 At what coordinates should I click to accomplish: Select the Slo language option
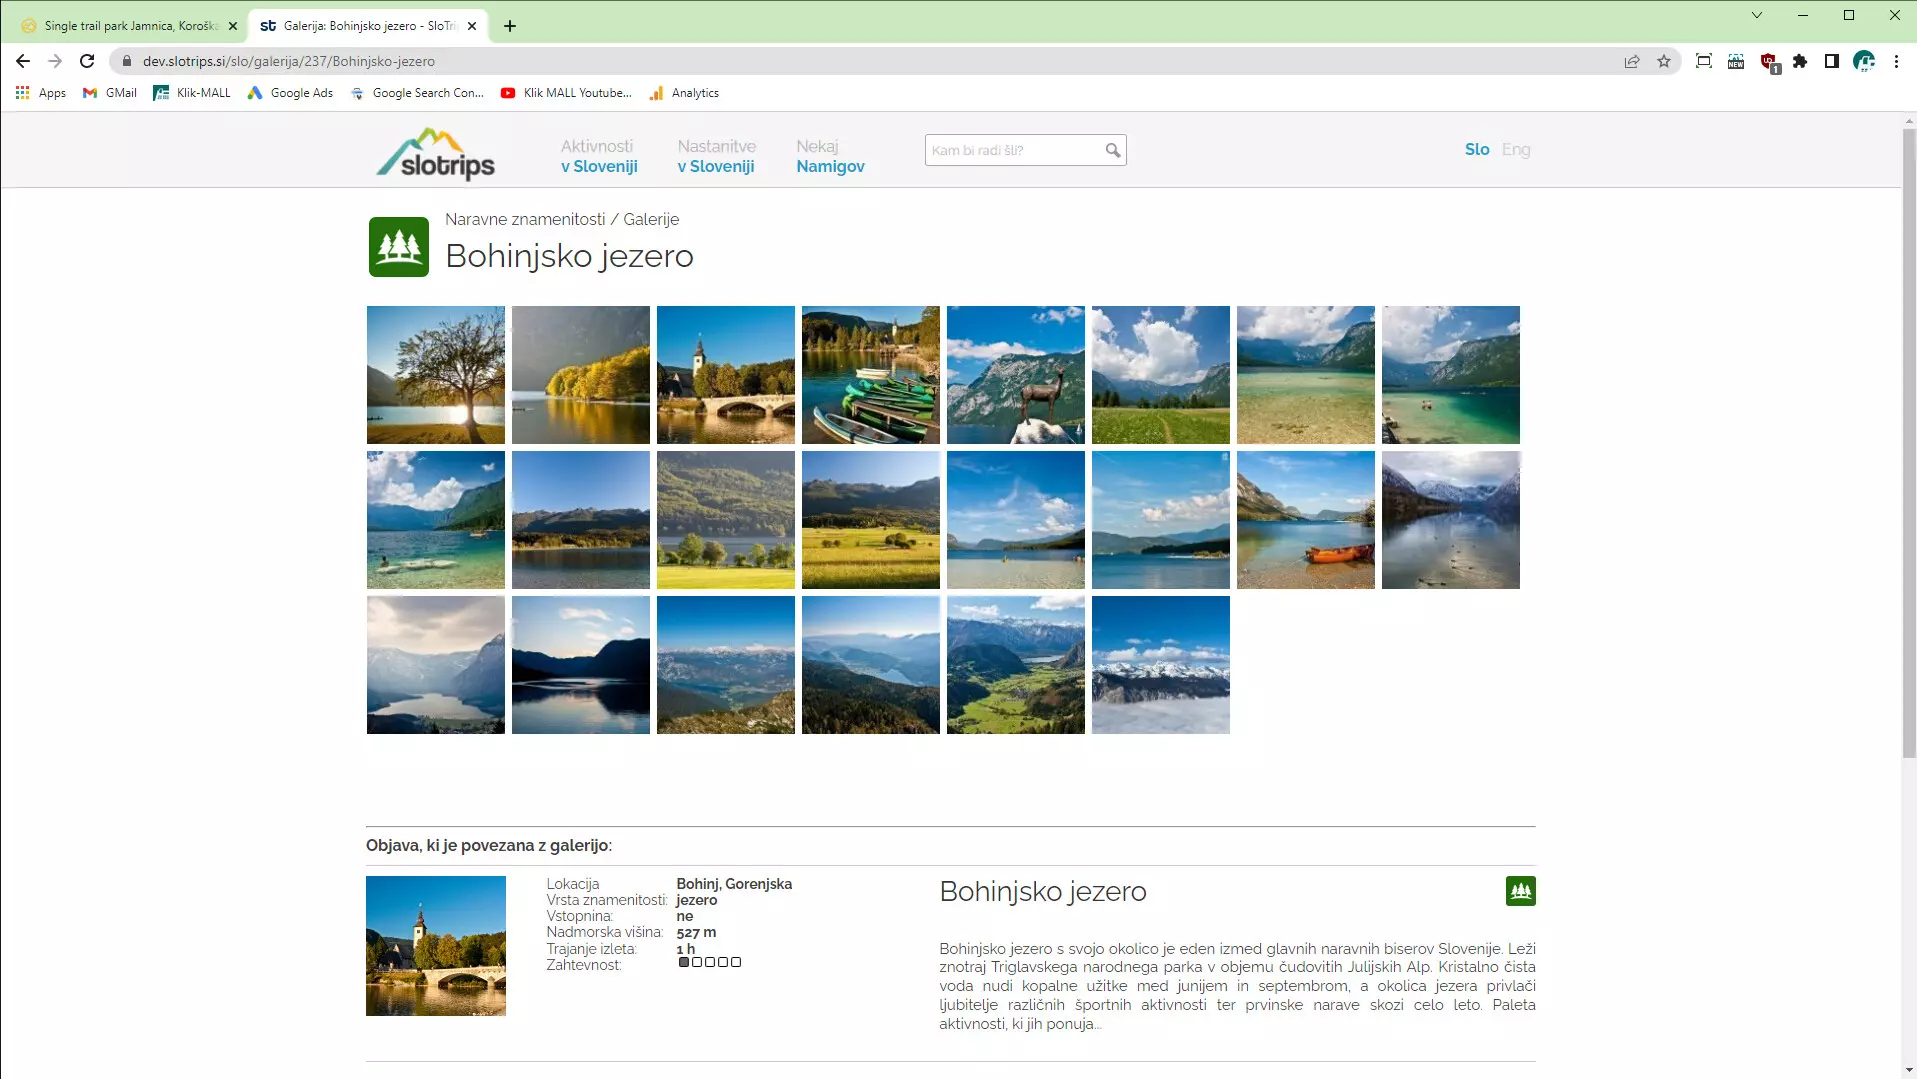click(1476, 149)
